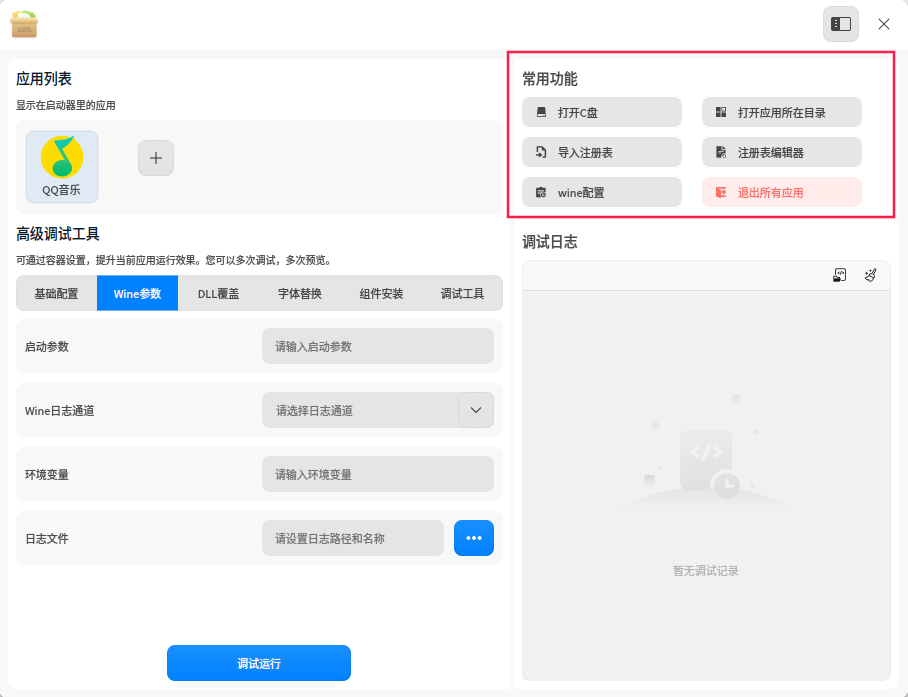This screenshot has width=908, height=697.
Task: Focus the 启动参数 input field
Action: point(378,346)
